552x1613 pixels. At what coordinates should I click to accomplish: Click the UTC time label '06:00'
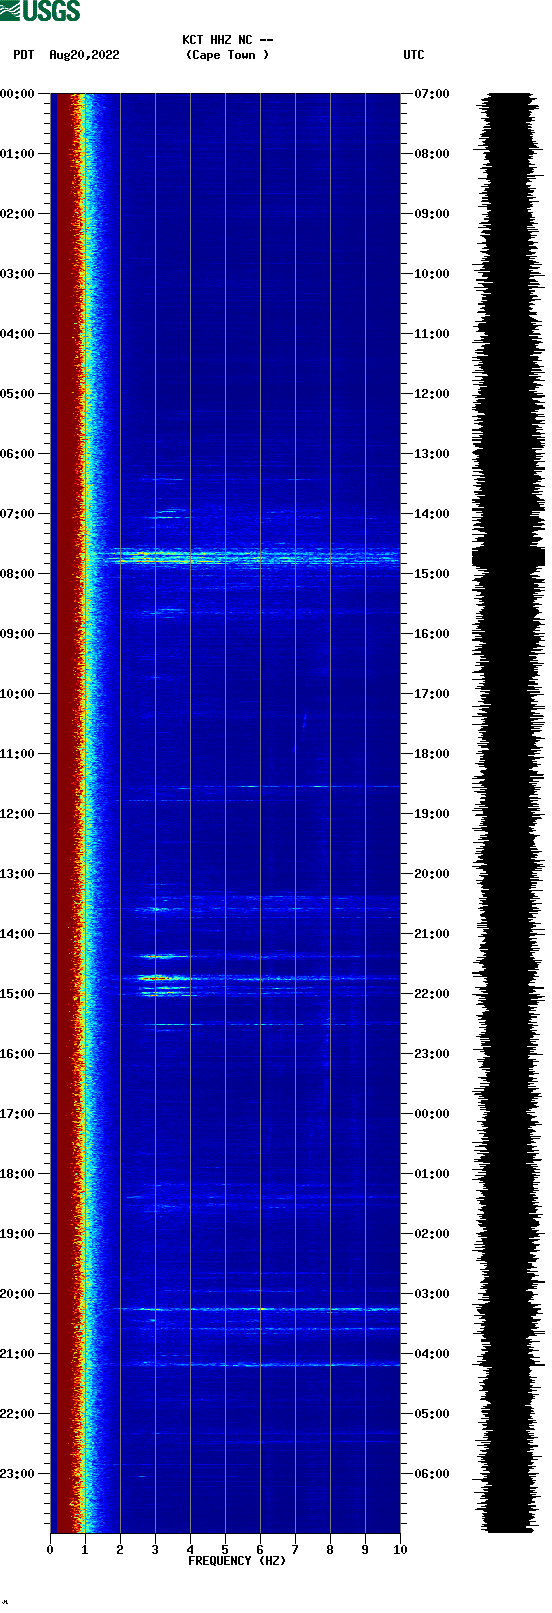click(x=432, y=1474)
